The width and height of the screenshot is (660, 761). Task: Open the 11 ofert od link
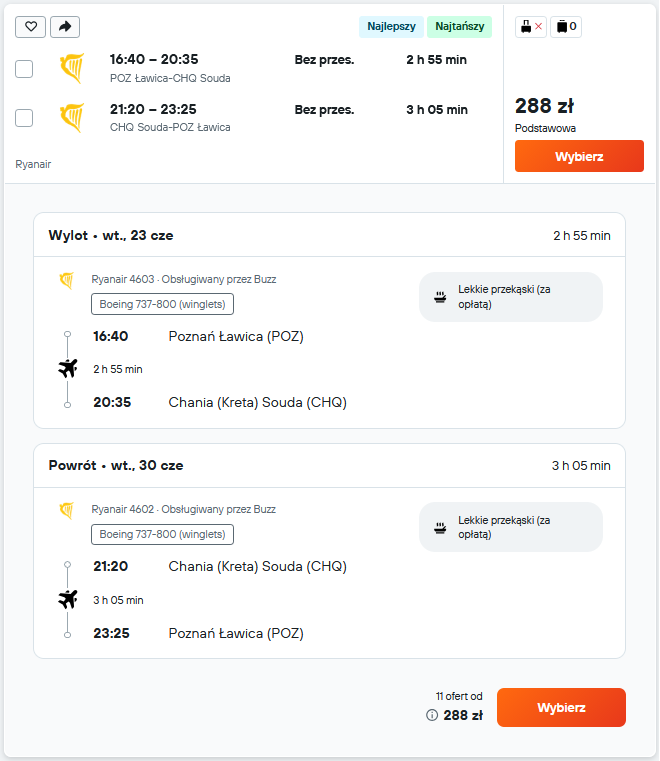[459, 696]
